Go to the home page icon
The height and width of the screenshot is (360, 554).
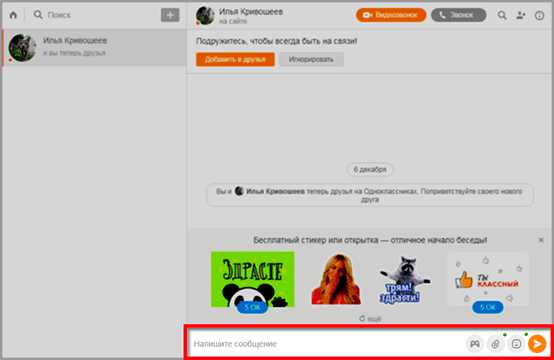(x=13, y=15)
